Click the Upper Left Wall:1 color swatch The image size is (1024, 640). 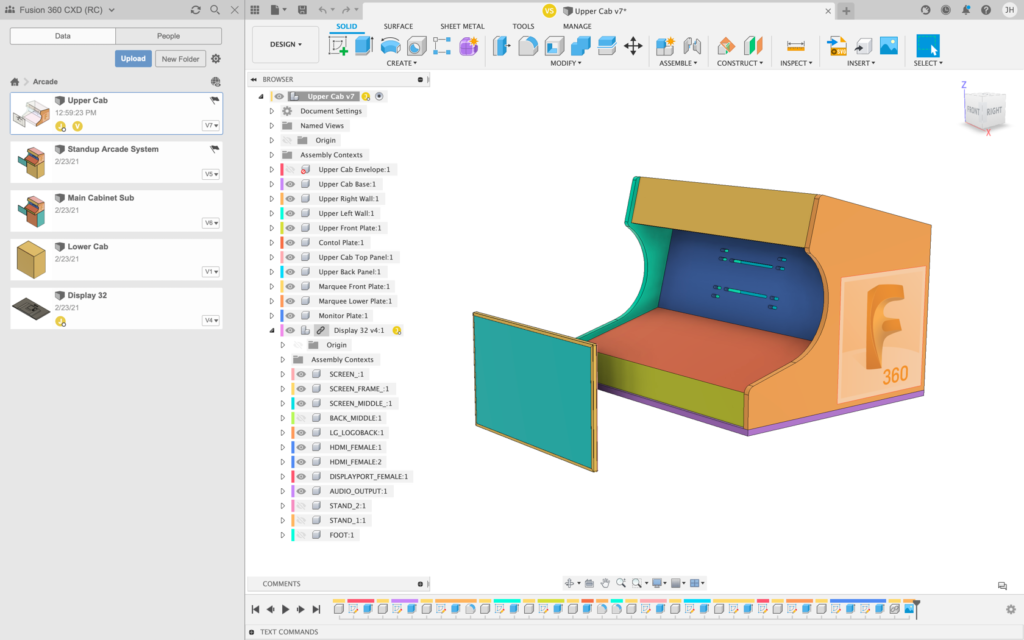281,213
